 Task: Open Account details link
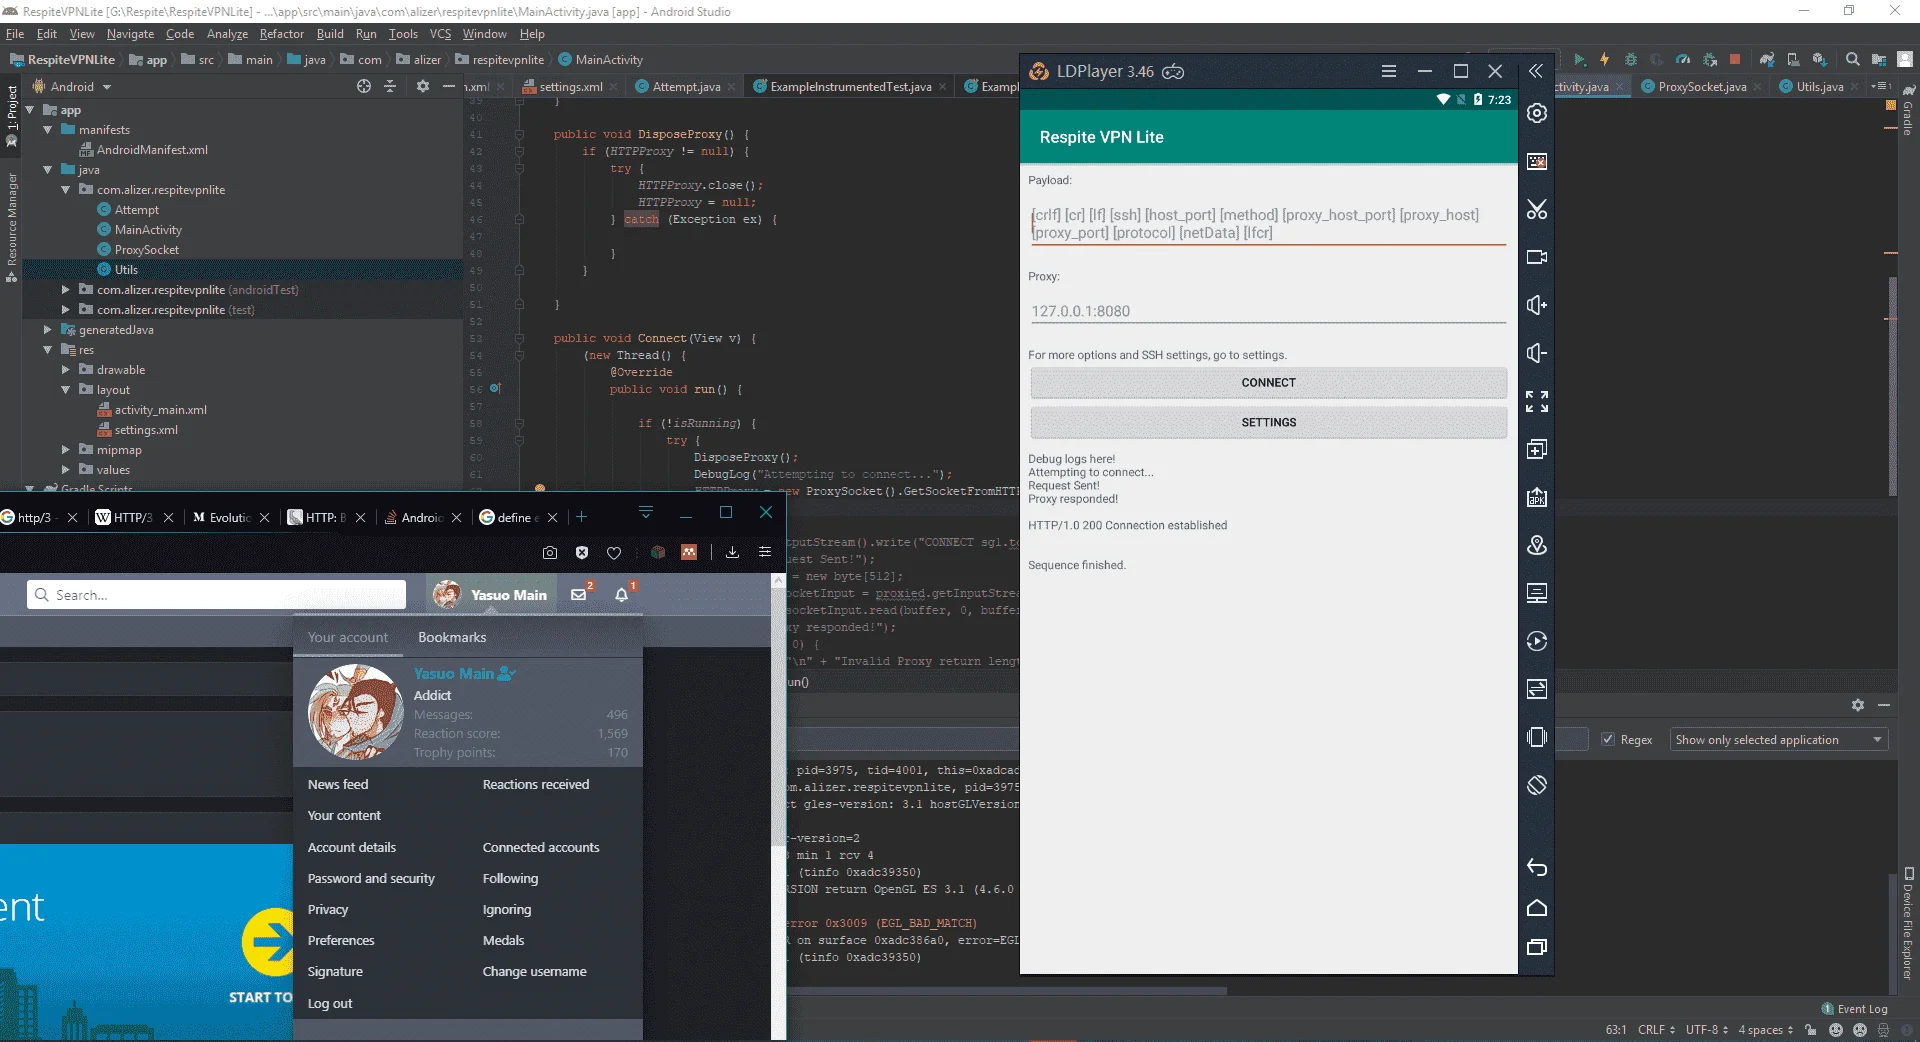click(x=352, y=847)
